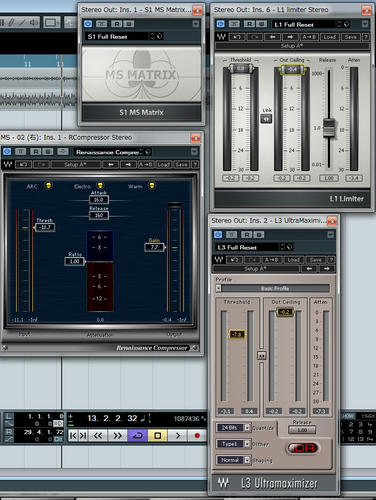Image resolution: width=376 pixels, height=500 pixels.
Task: Click the record button in the transport bar
Action: tap(197, 435)
